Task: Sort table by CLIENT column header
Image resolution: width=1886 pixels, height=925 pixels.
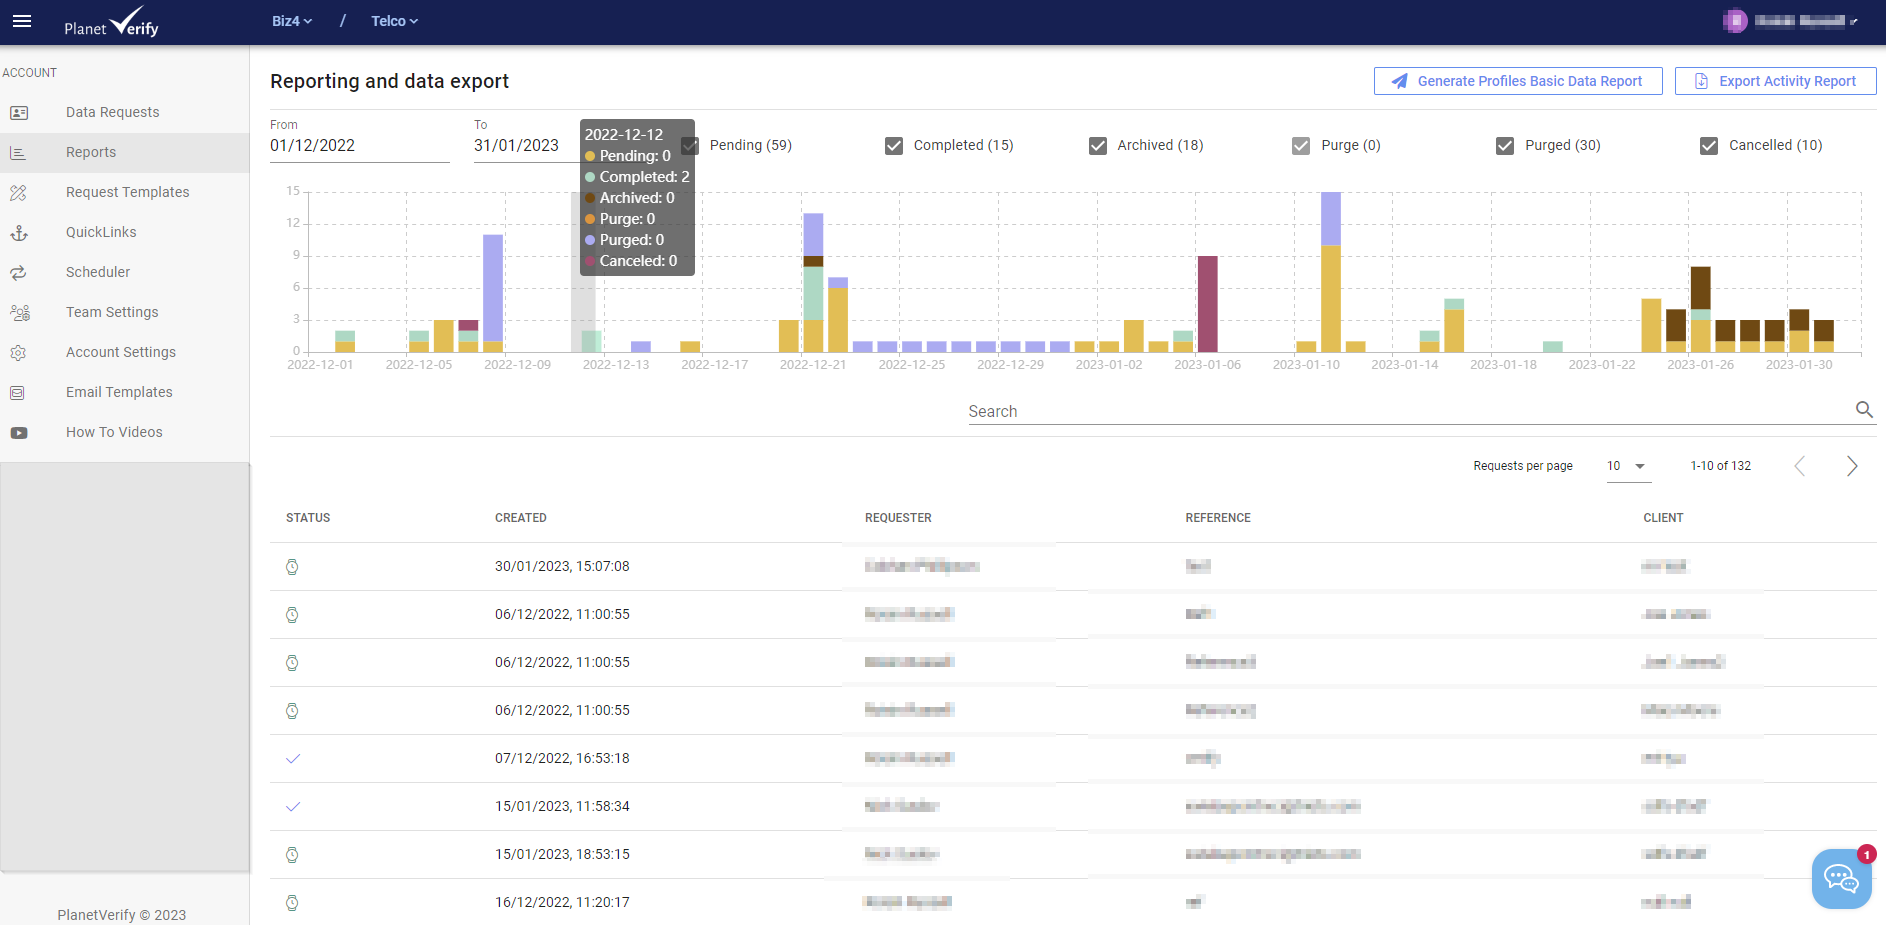Action: (x=1663, y=518)
